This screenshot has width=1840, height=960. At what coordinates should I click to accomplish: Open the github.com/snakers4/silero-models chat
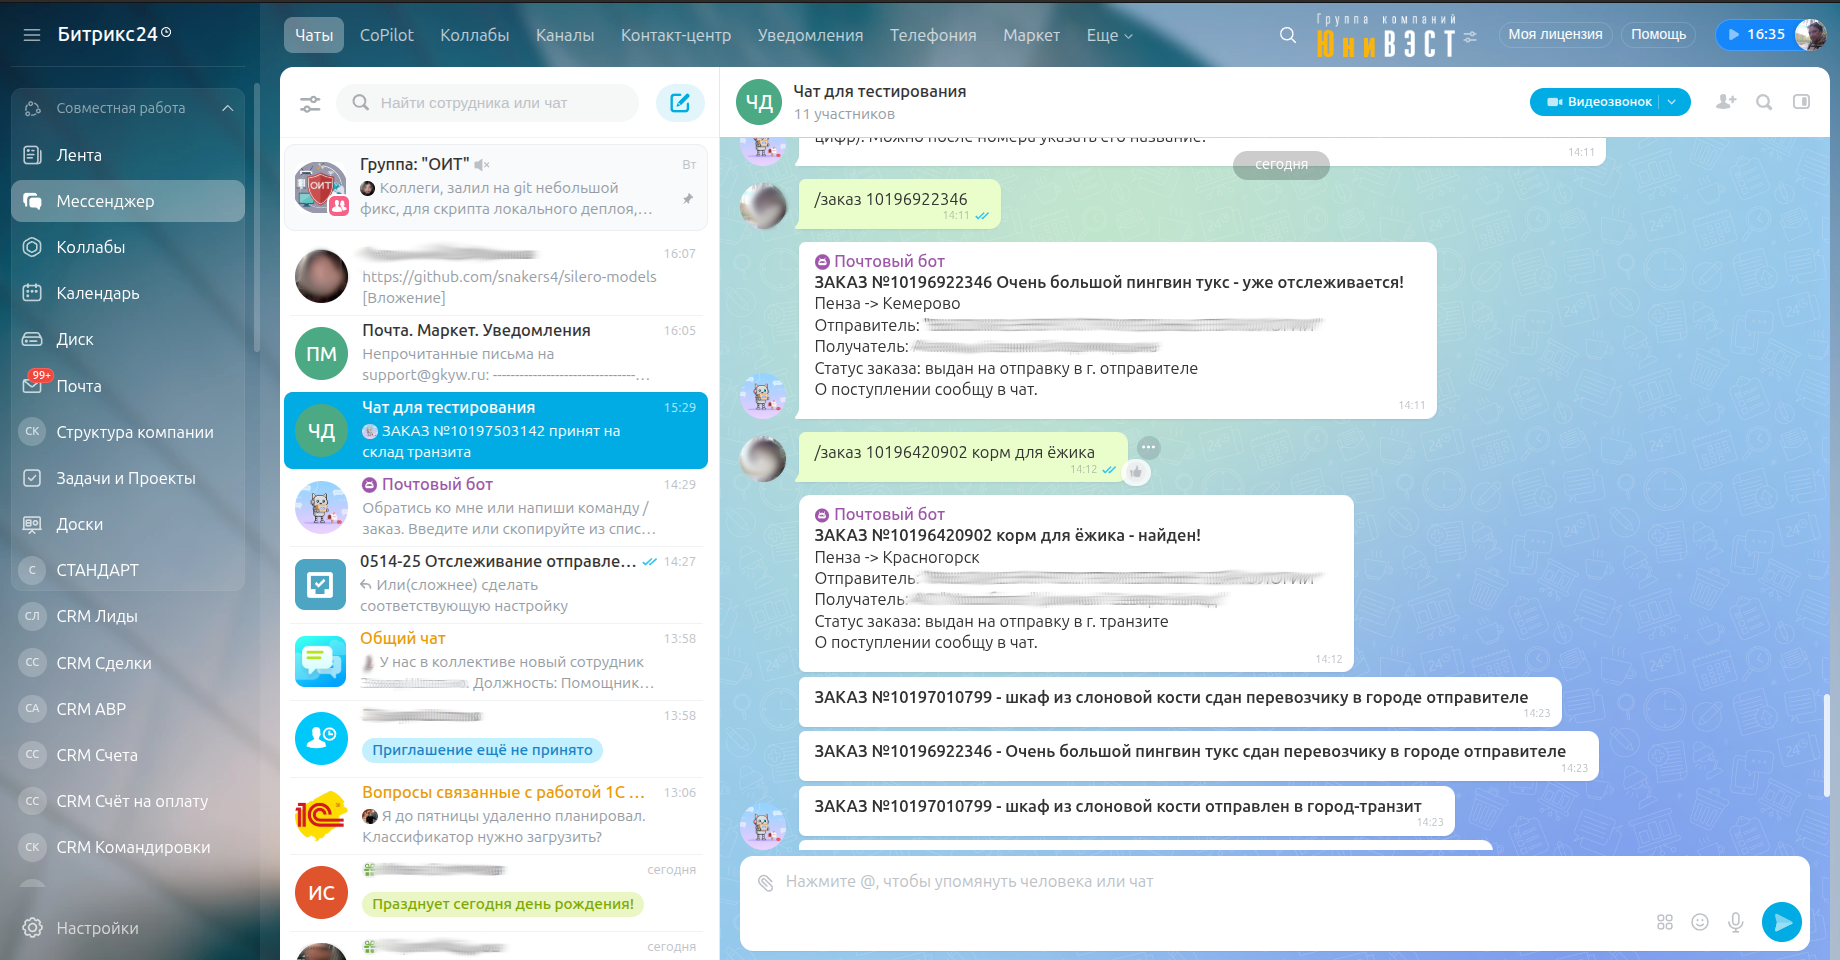496,276
